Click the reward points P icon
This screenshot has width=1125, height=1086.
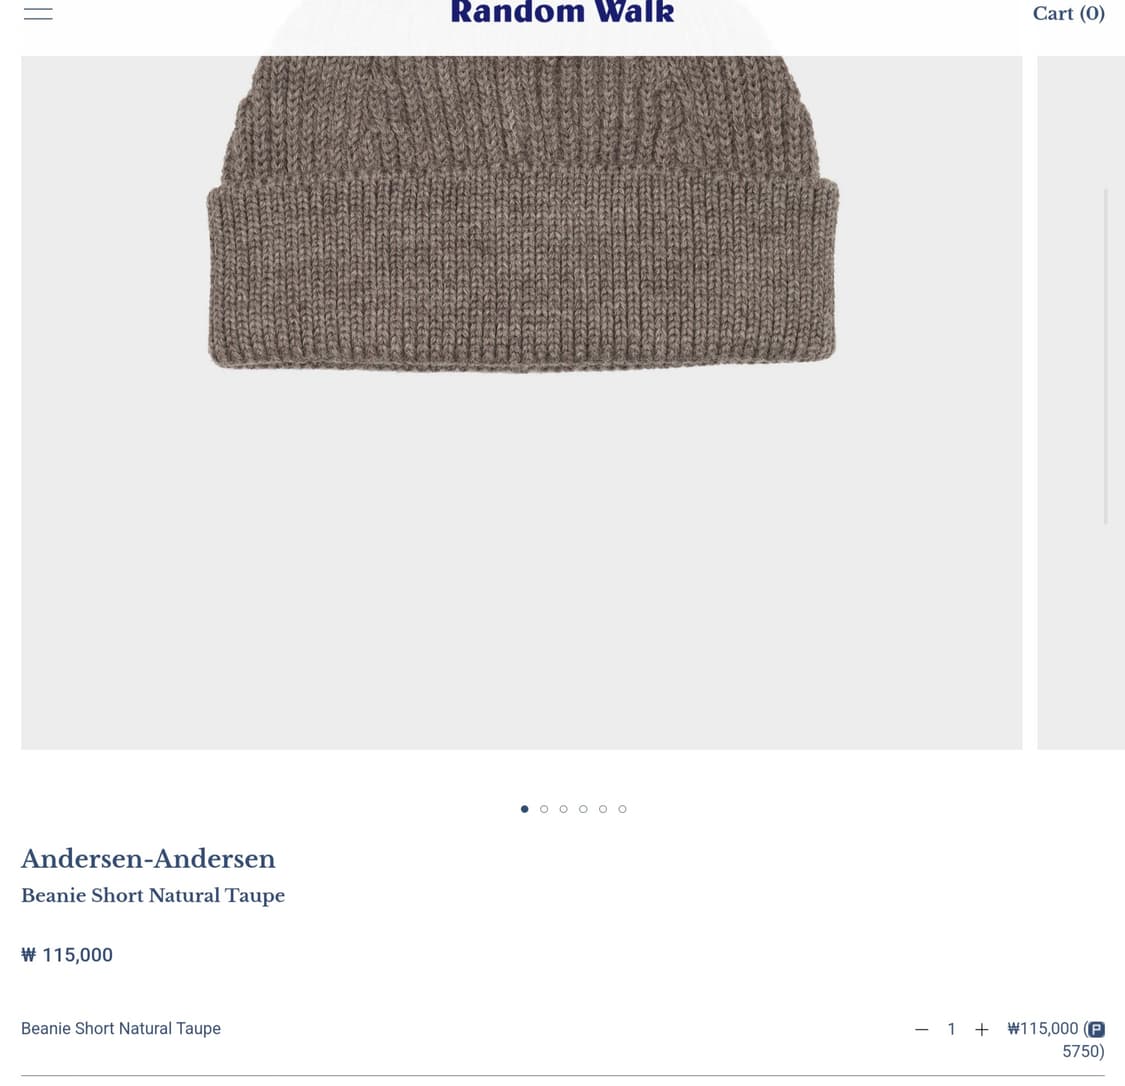pos(1096,1029)
